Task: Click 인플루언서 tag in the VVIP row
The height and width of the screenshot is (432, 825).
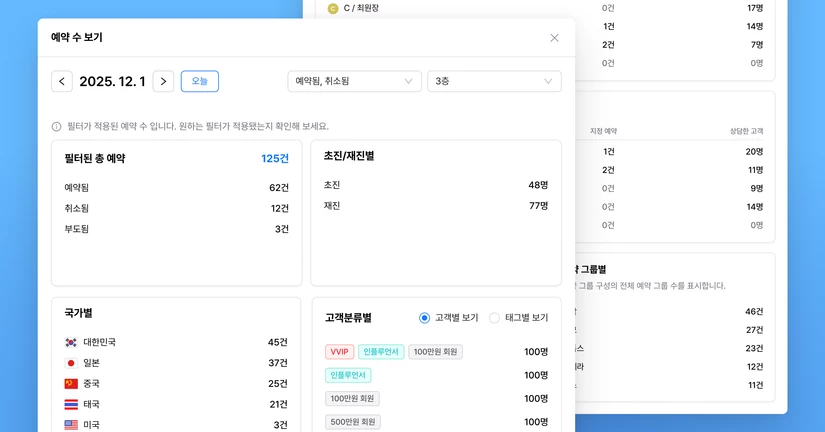Action: pos(381,352)
